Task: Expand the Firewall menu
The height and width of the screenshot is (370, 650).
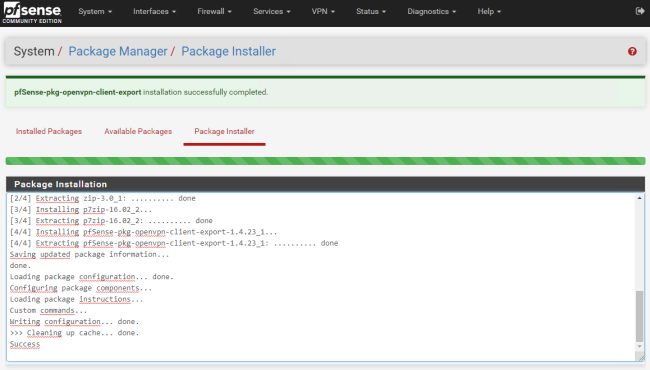Action: 214,12
